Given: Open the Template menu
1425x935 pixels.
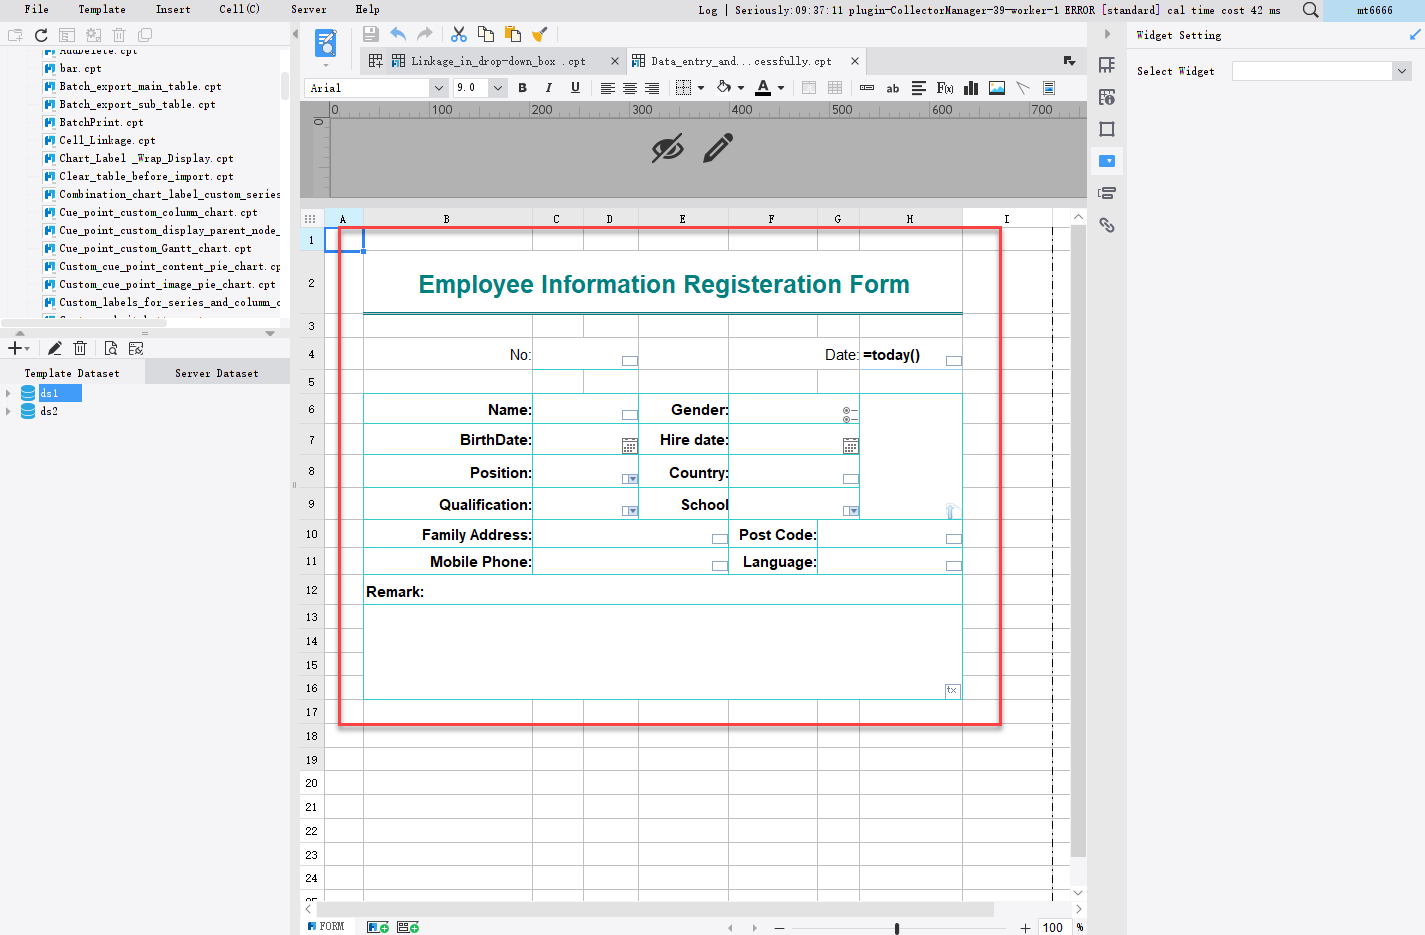Looking at the screenshot, I should 102,10.
